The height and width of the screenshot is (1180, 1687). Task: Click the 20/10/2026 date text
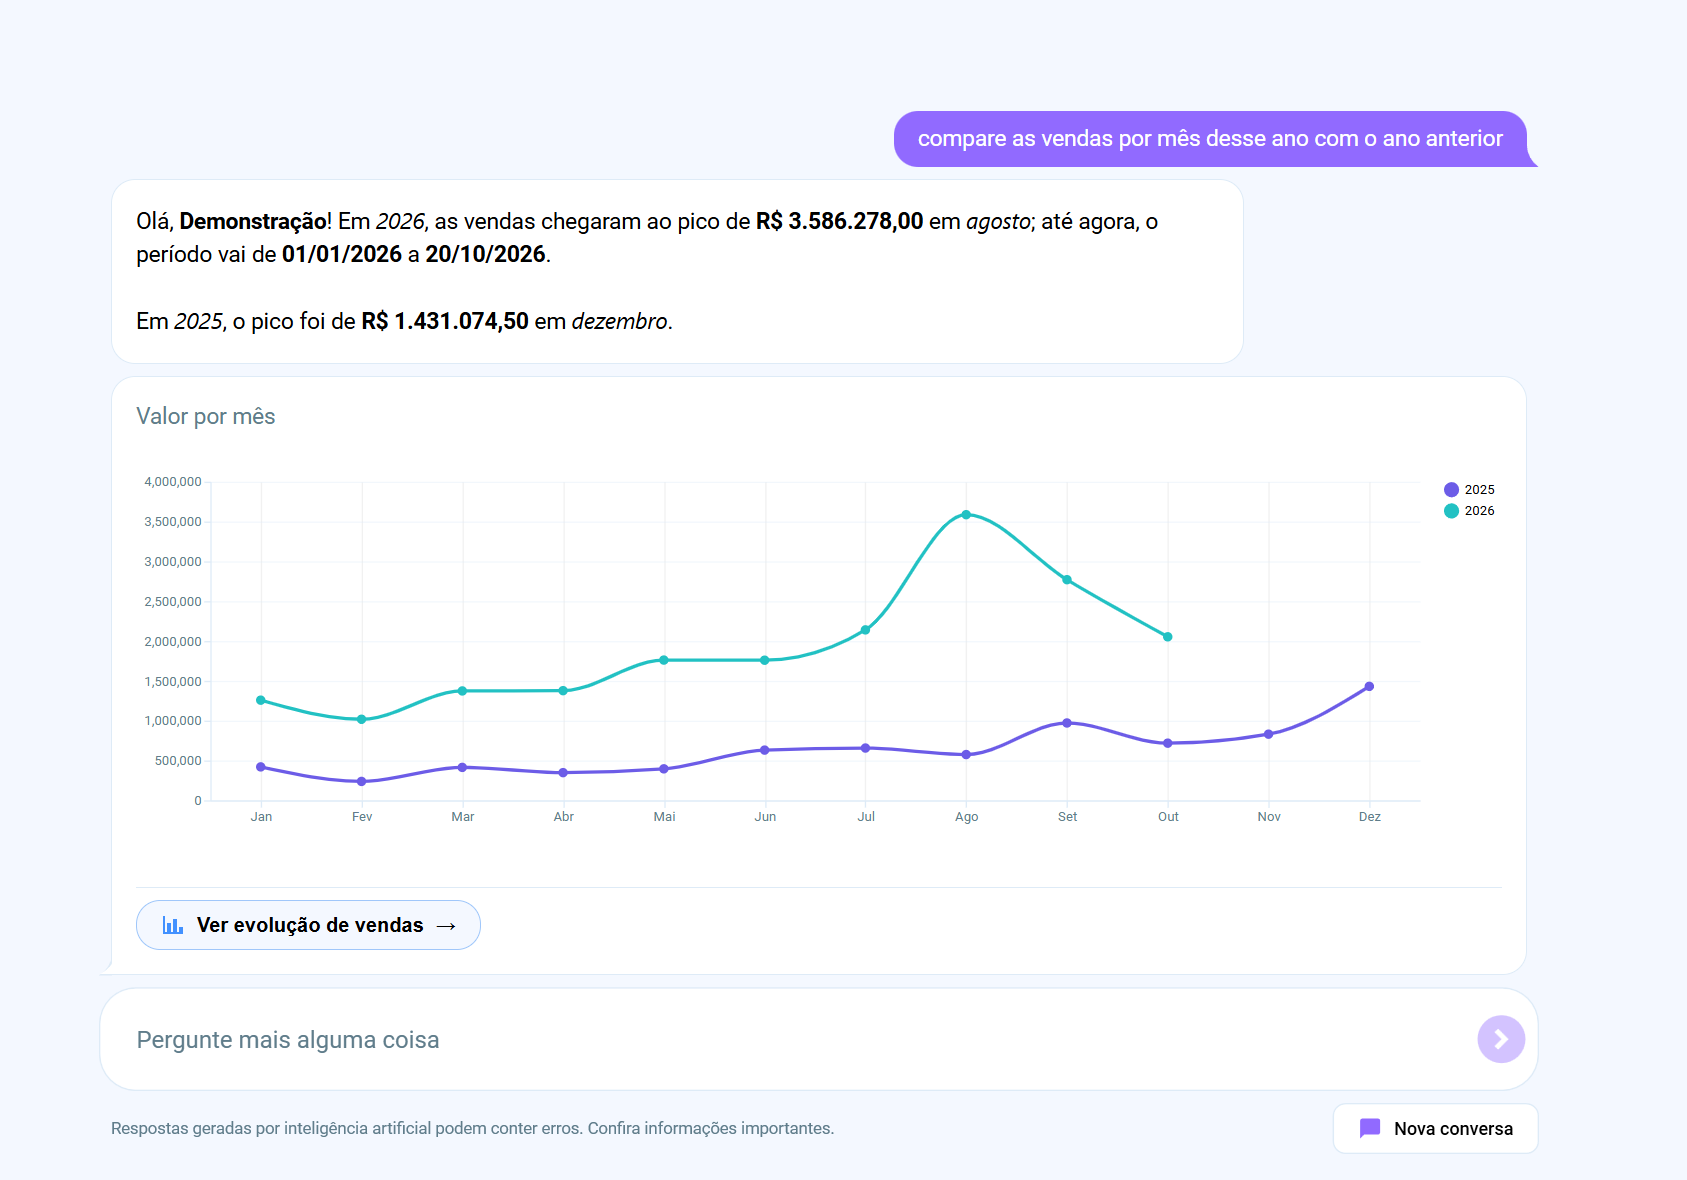point(485,254)
